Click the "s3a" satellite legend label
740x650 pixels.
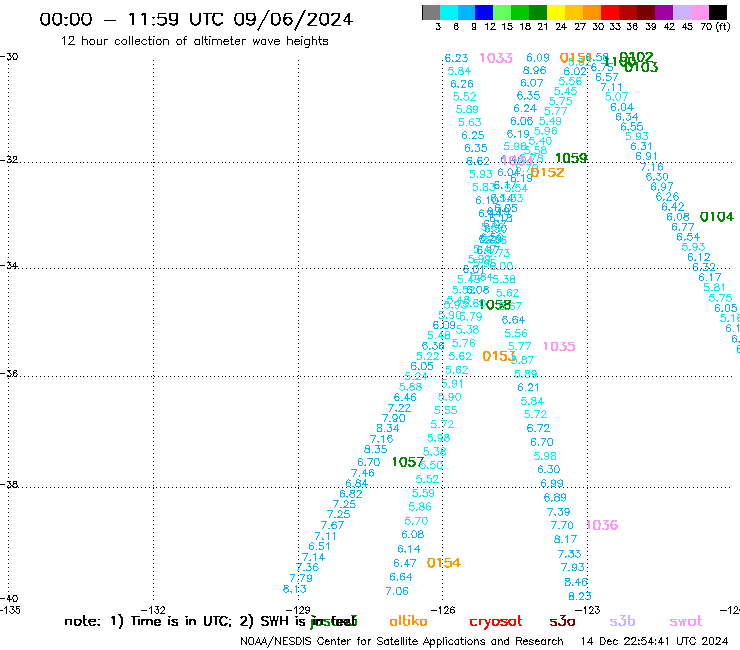tap(562, 622)
